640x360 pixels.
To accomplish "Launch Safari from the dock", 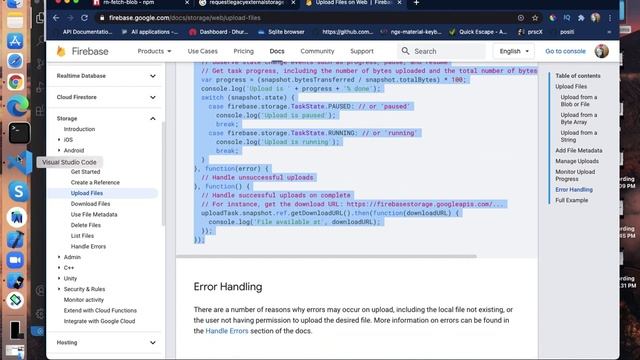I will click(15, 61).
